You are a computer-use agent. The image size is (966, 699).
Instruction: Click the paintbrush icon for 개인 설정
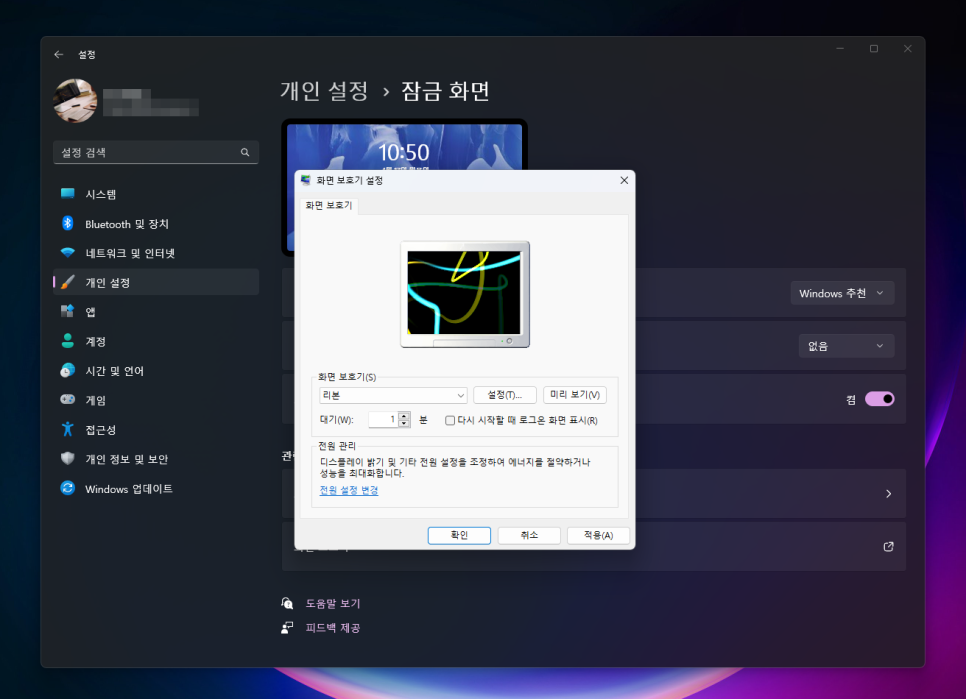[x=68, y=282]
